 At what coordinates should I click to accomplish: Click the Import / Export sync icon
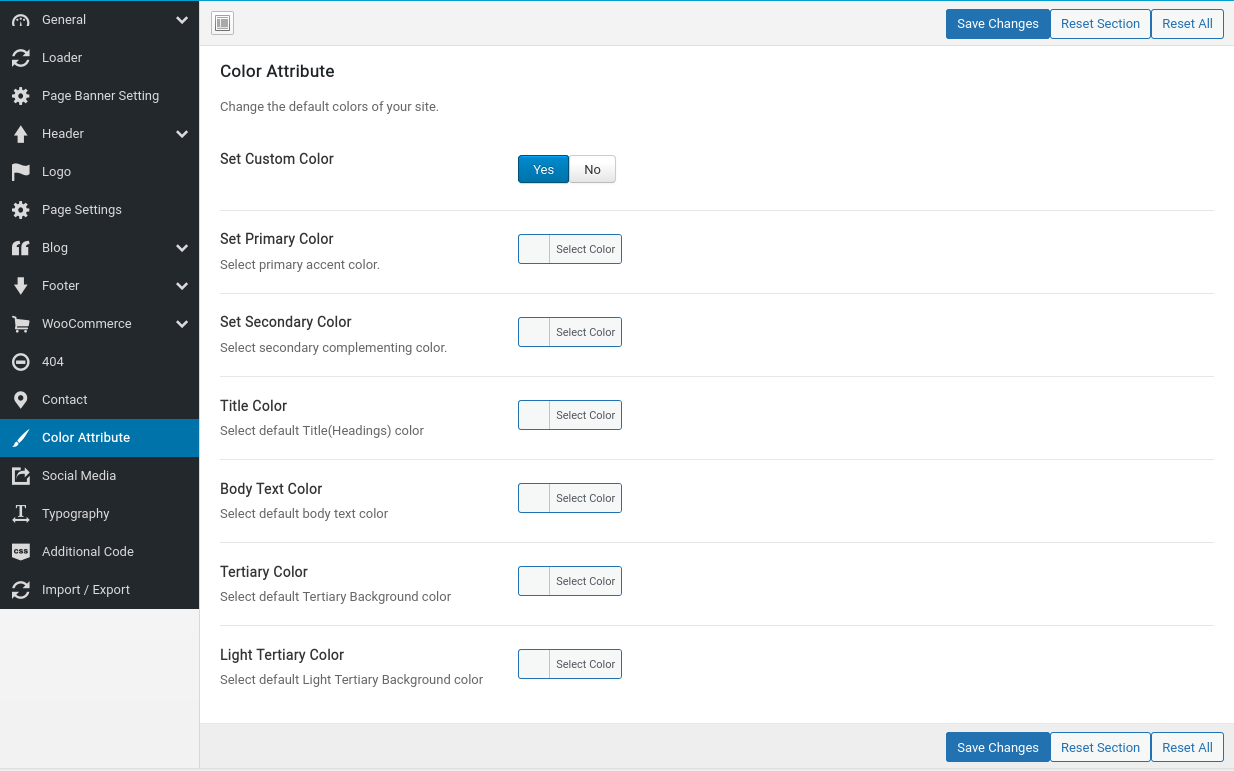21,590
